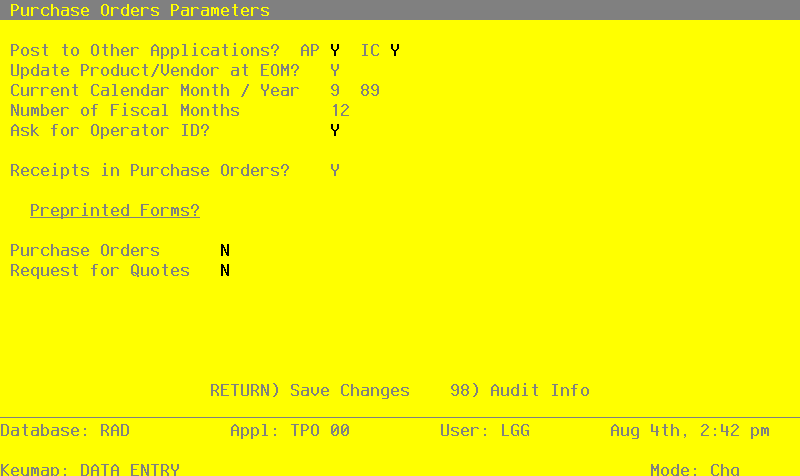Select the Number of Fiscal Months value 12
800x476 pixels.
point(340,110)
